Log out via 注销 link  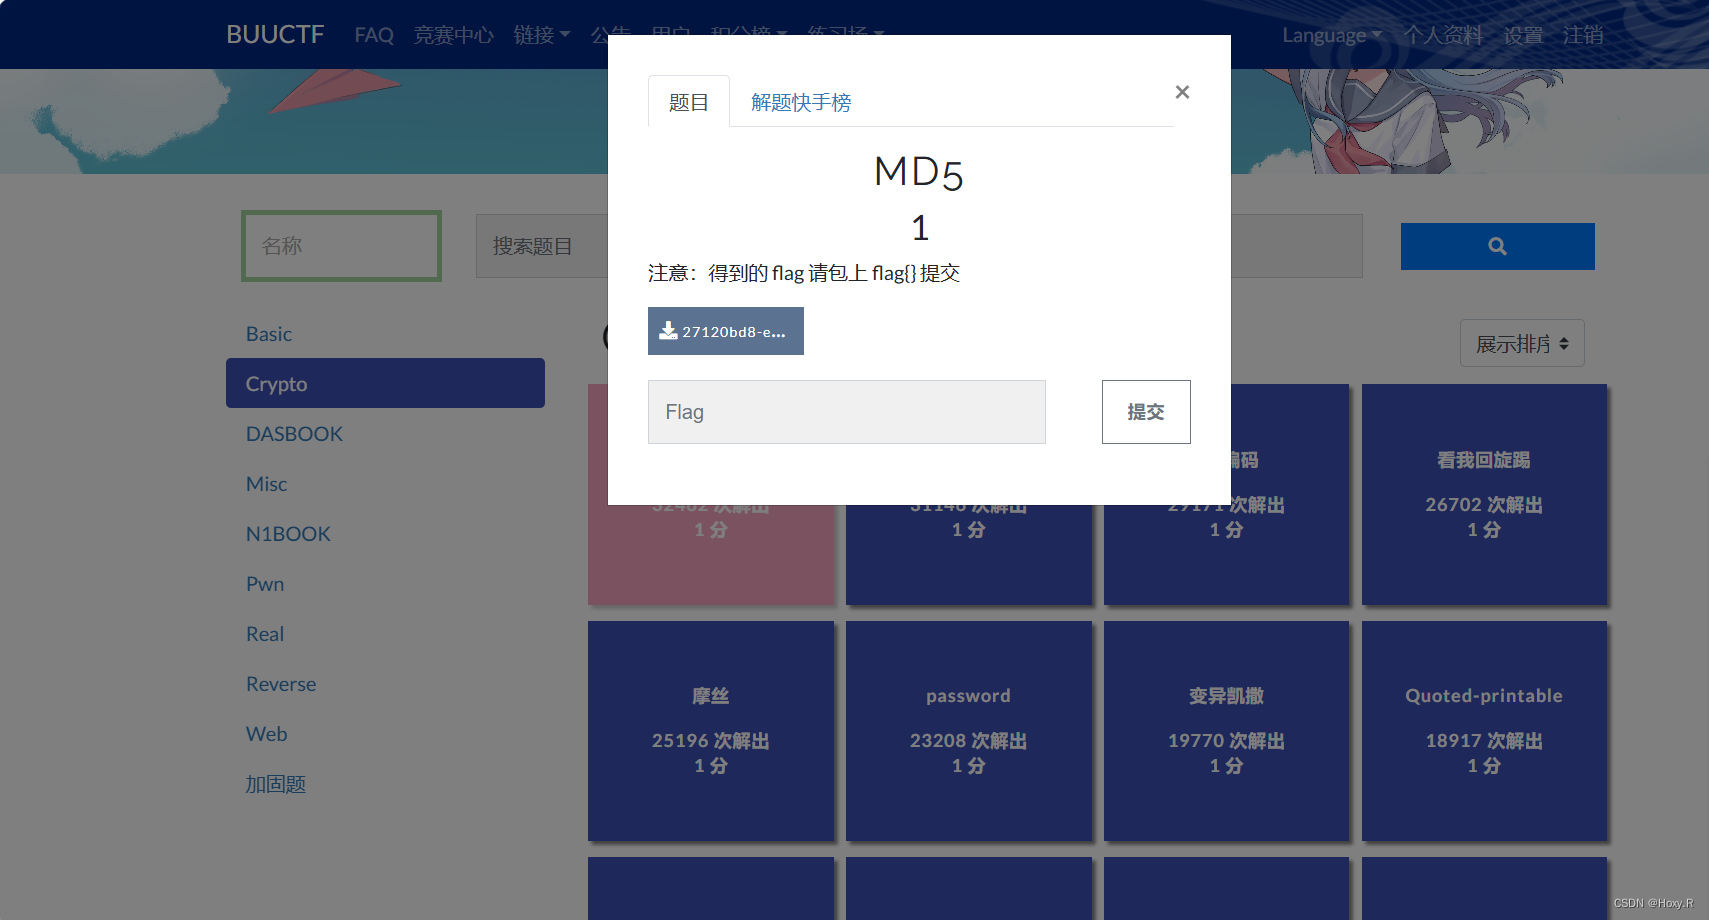click(x=1583, y=35)
